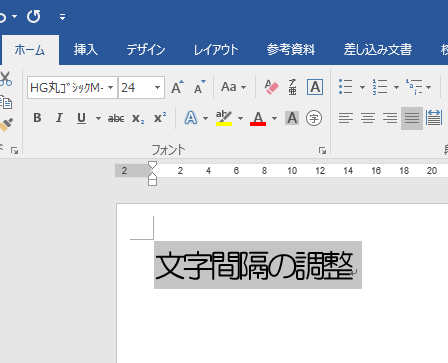Open the Numbering dropdown arrow
The image size is (448, 363).
396,87
